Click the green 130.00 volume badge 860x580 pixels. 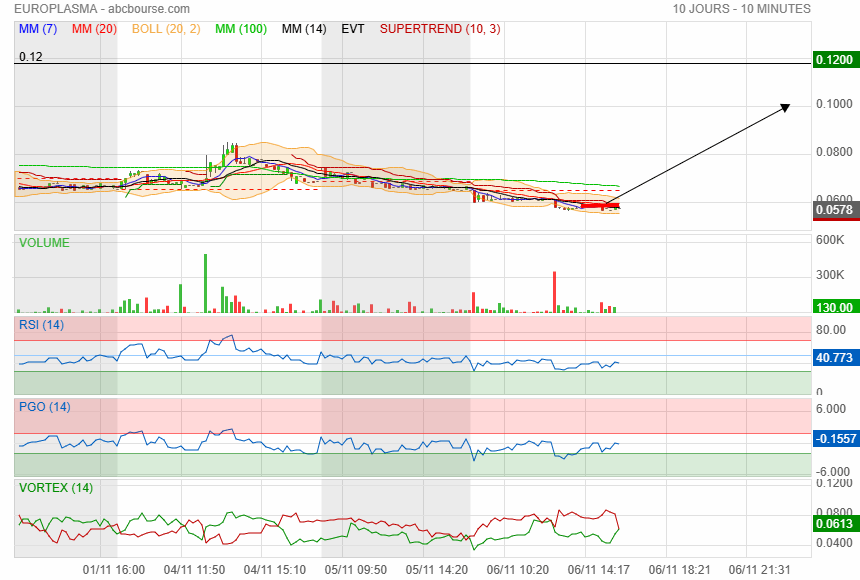pyautogui.click(x=834, y=307)
